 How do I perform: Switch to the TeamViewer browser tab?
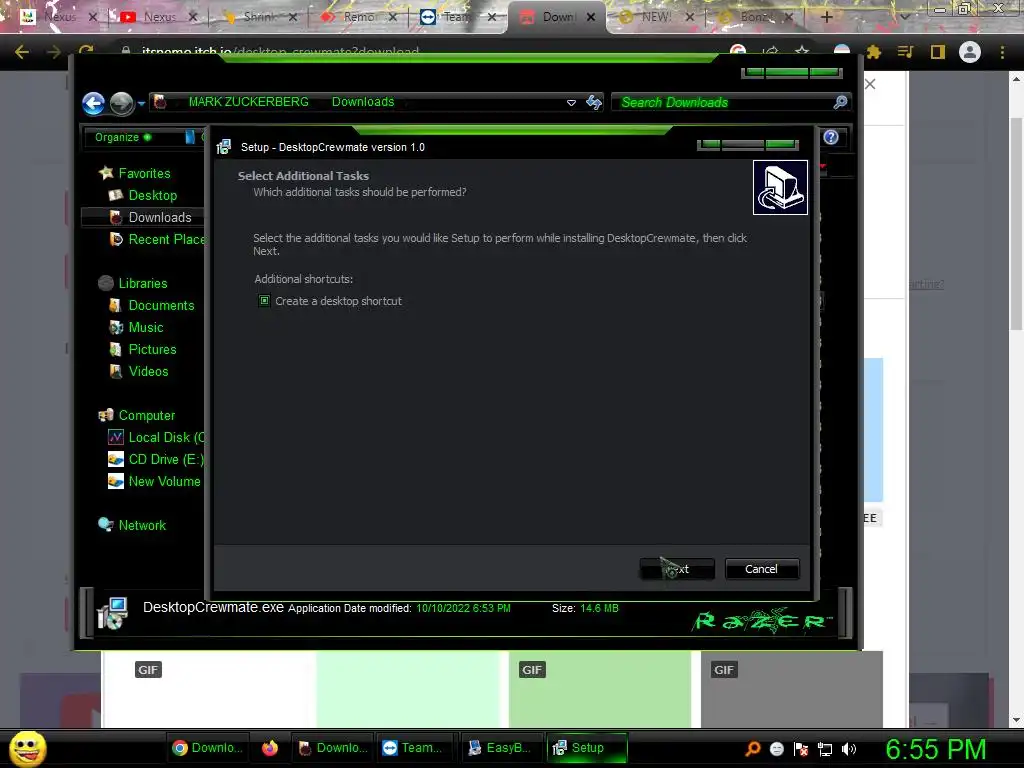coord(456,17)
